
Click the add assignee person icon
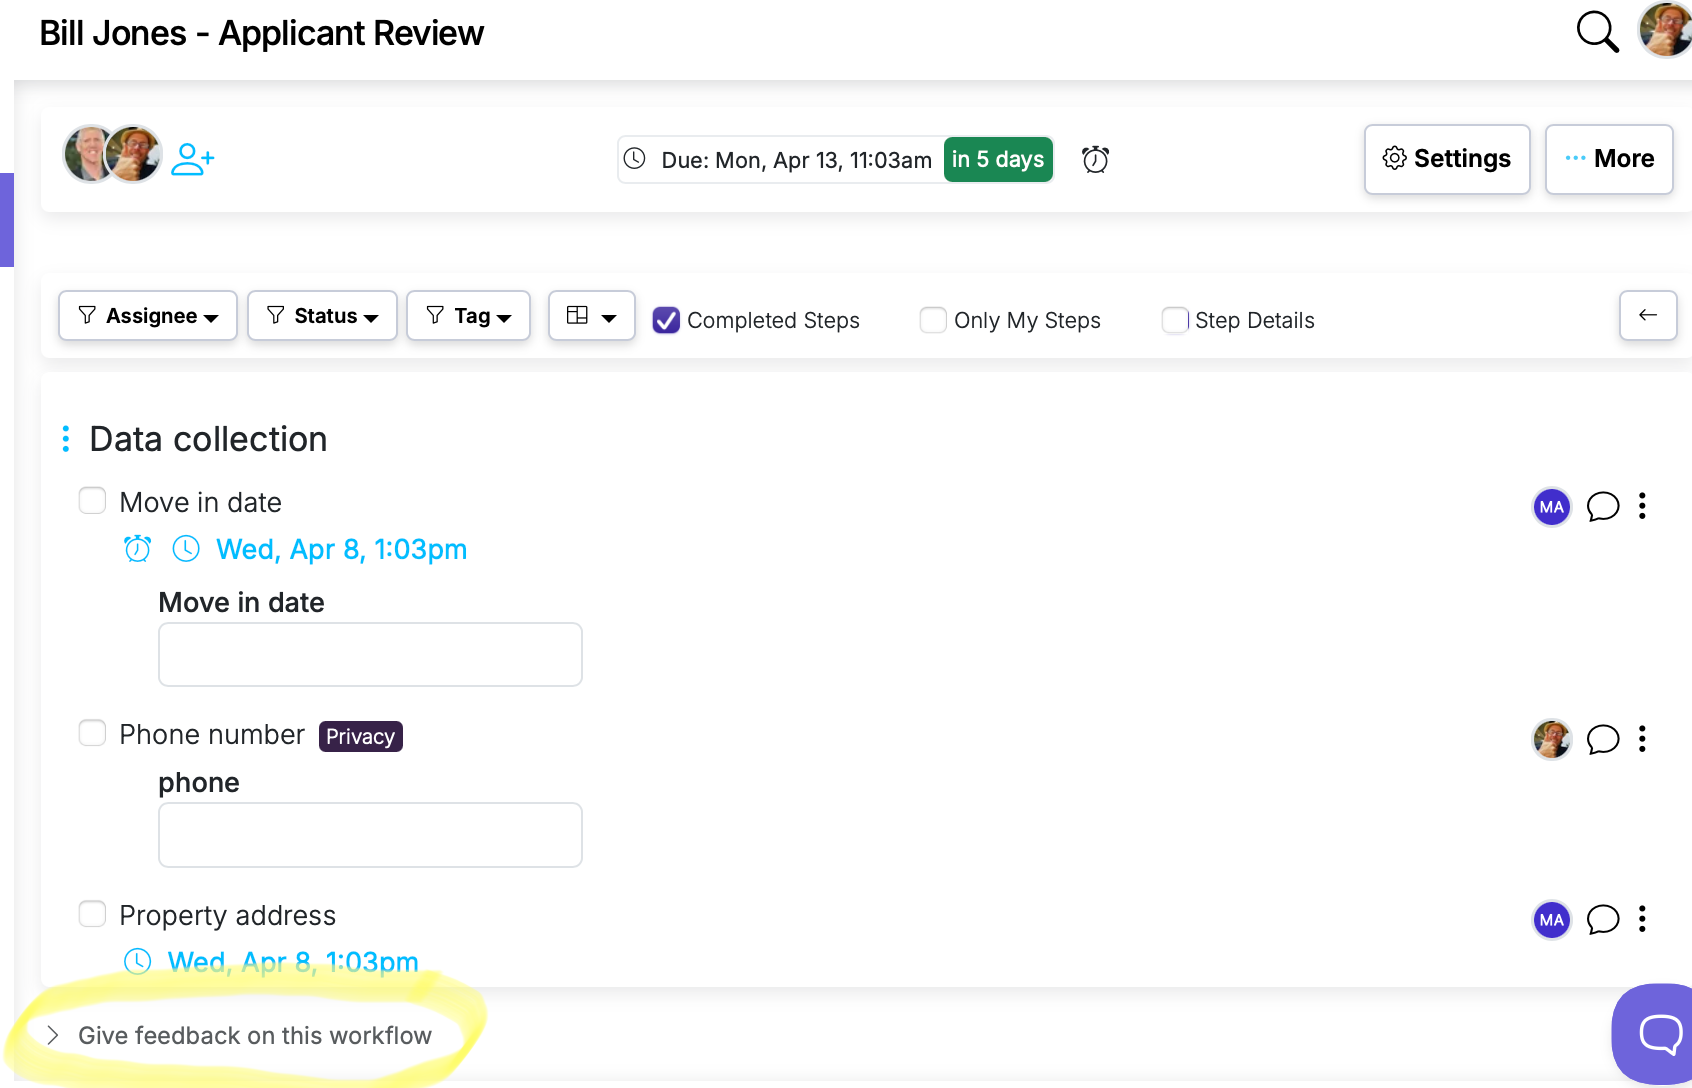tap(193, 157)
